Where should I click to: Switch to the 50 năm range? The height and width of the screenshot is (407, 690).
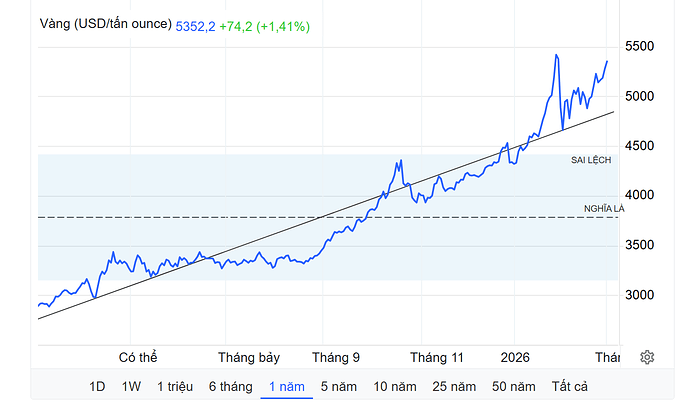[x=514, y=386]
